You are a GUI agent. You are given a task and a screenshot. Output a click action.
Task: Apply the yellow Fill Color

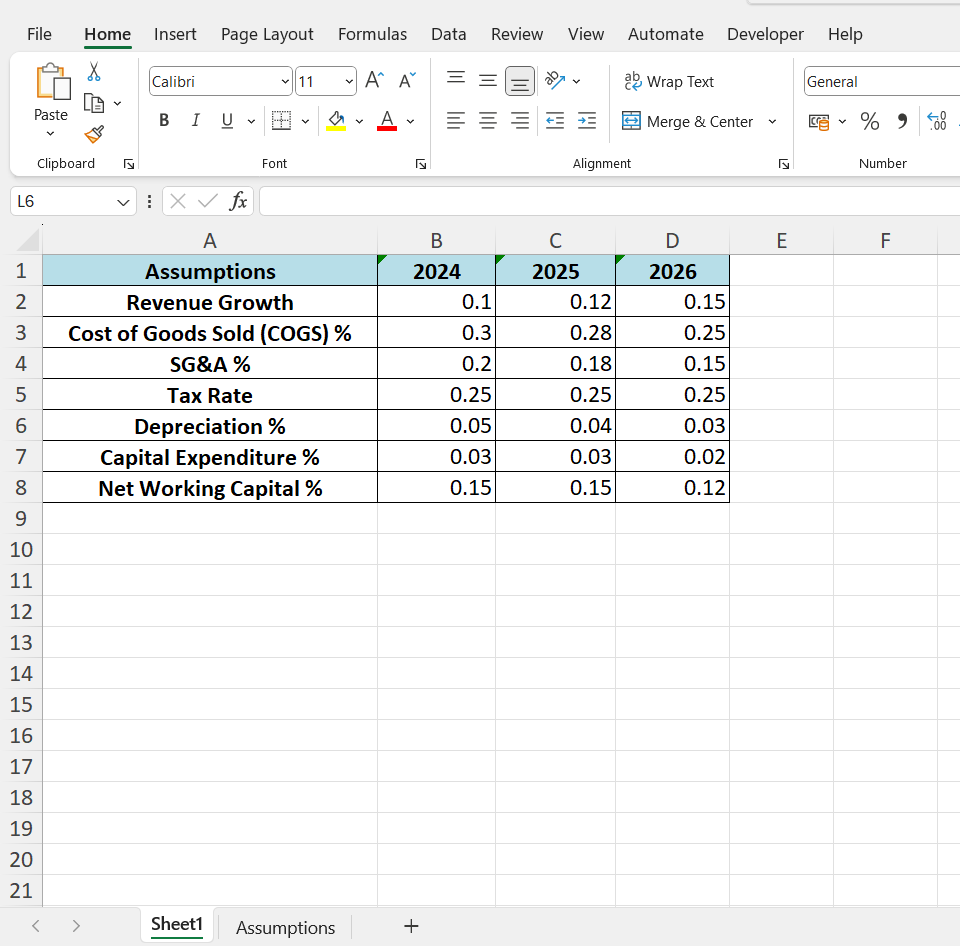pos(336,121)
